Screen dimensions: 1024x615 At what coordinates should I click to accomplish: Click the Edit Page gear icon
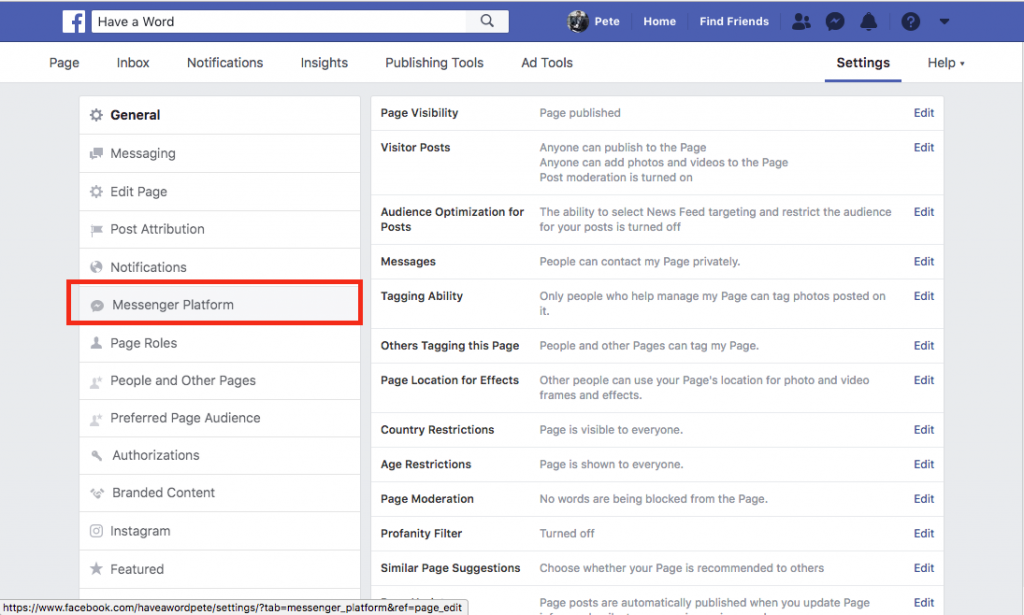point(96,191)
